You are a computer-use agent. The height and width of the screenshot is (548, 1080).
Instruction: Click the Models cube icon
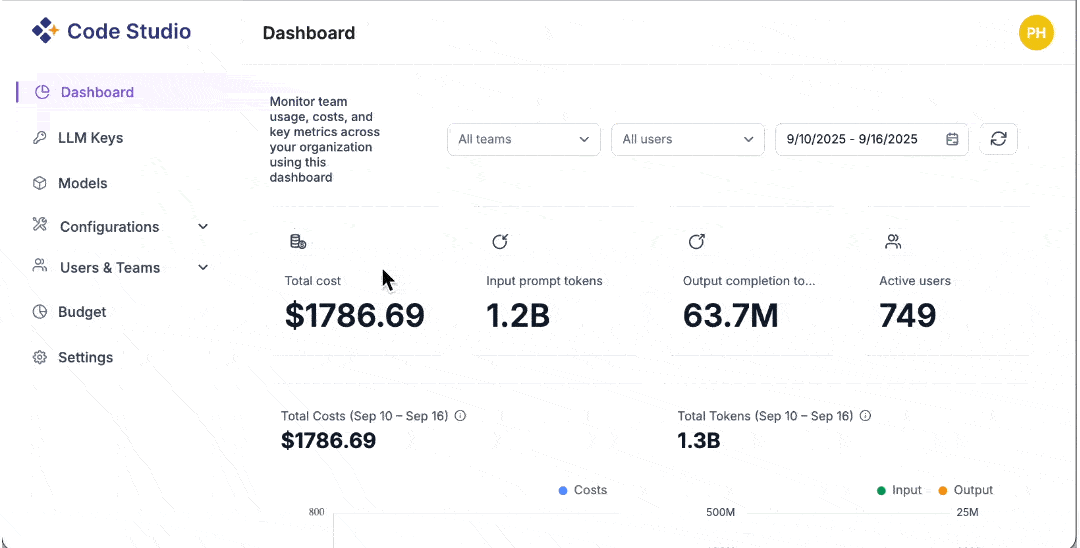pos(39,183)
